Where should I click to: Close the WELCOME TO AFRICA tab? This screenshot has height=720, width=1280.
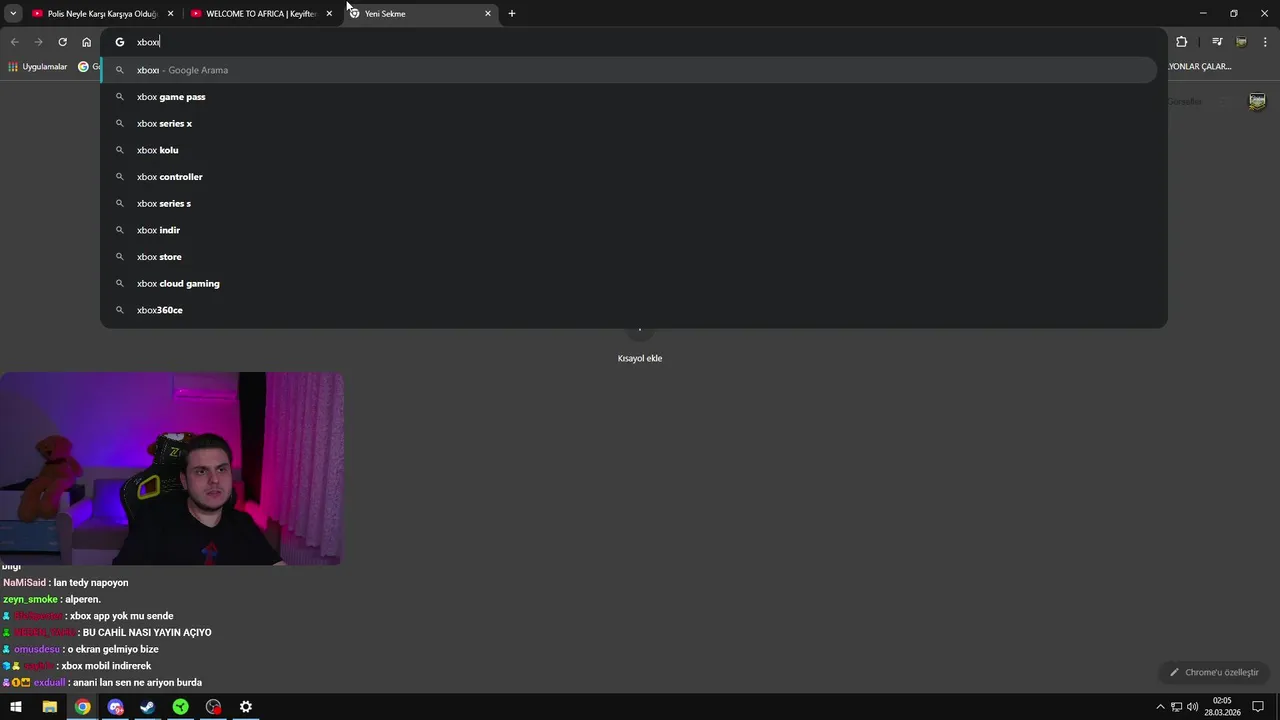[x=329, y=14]
